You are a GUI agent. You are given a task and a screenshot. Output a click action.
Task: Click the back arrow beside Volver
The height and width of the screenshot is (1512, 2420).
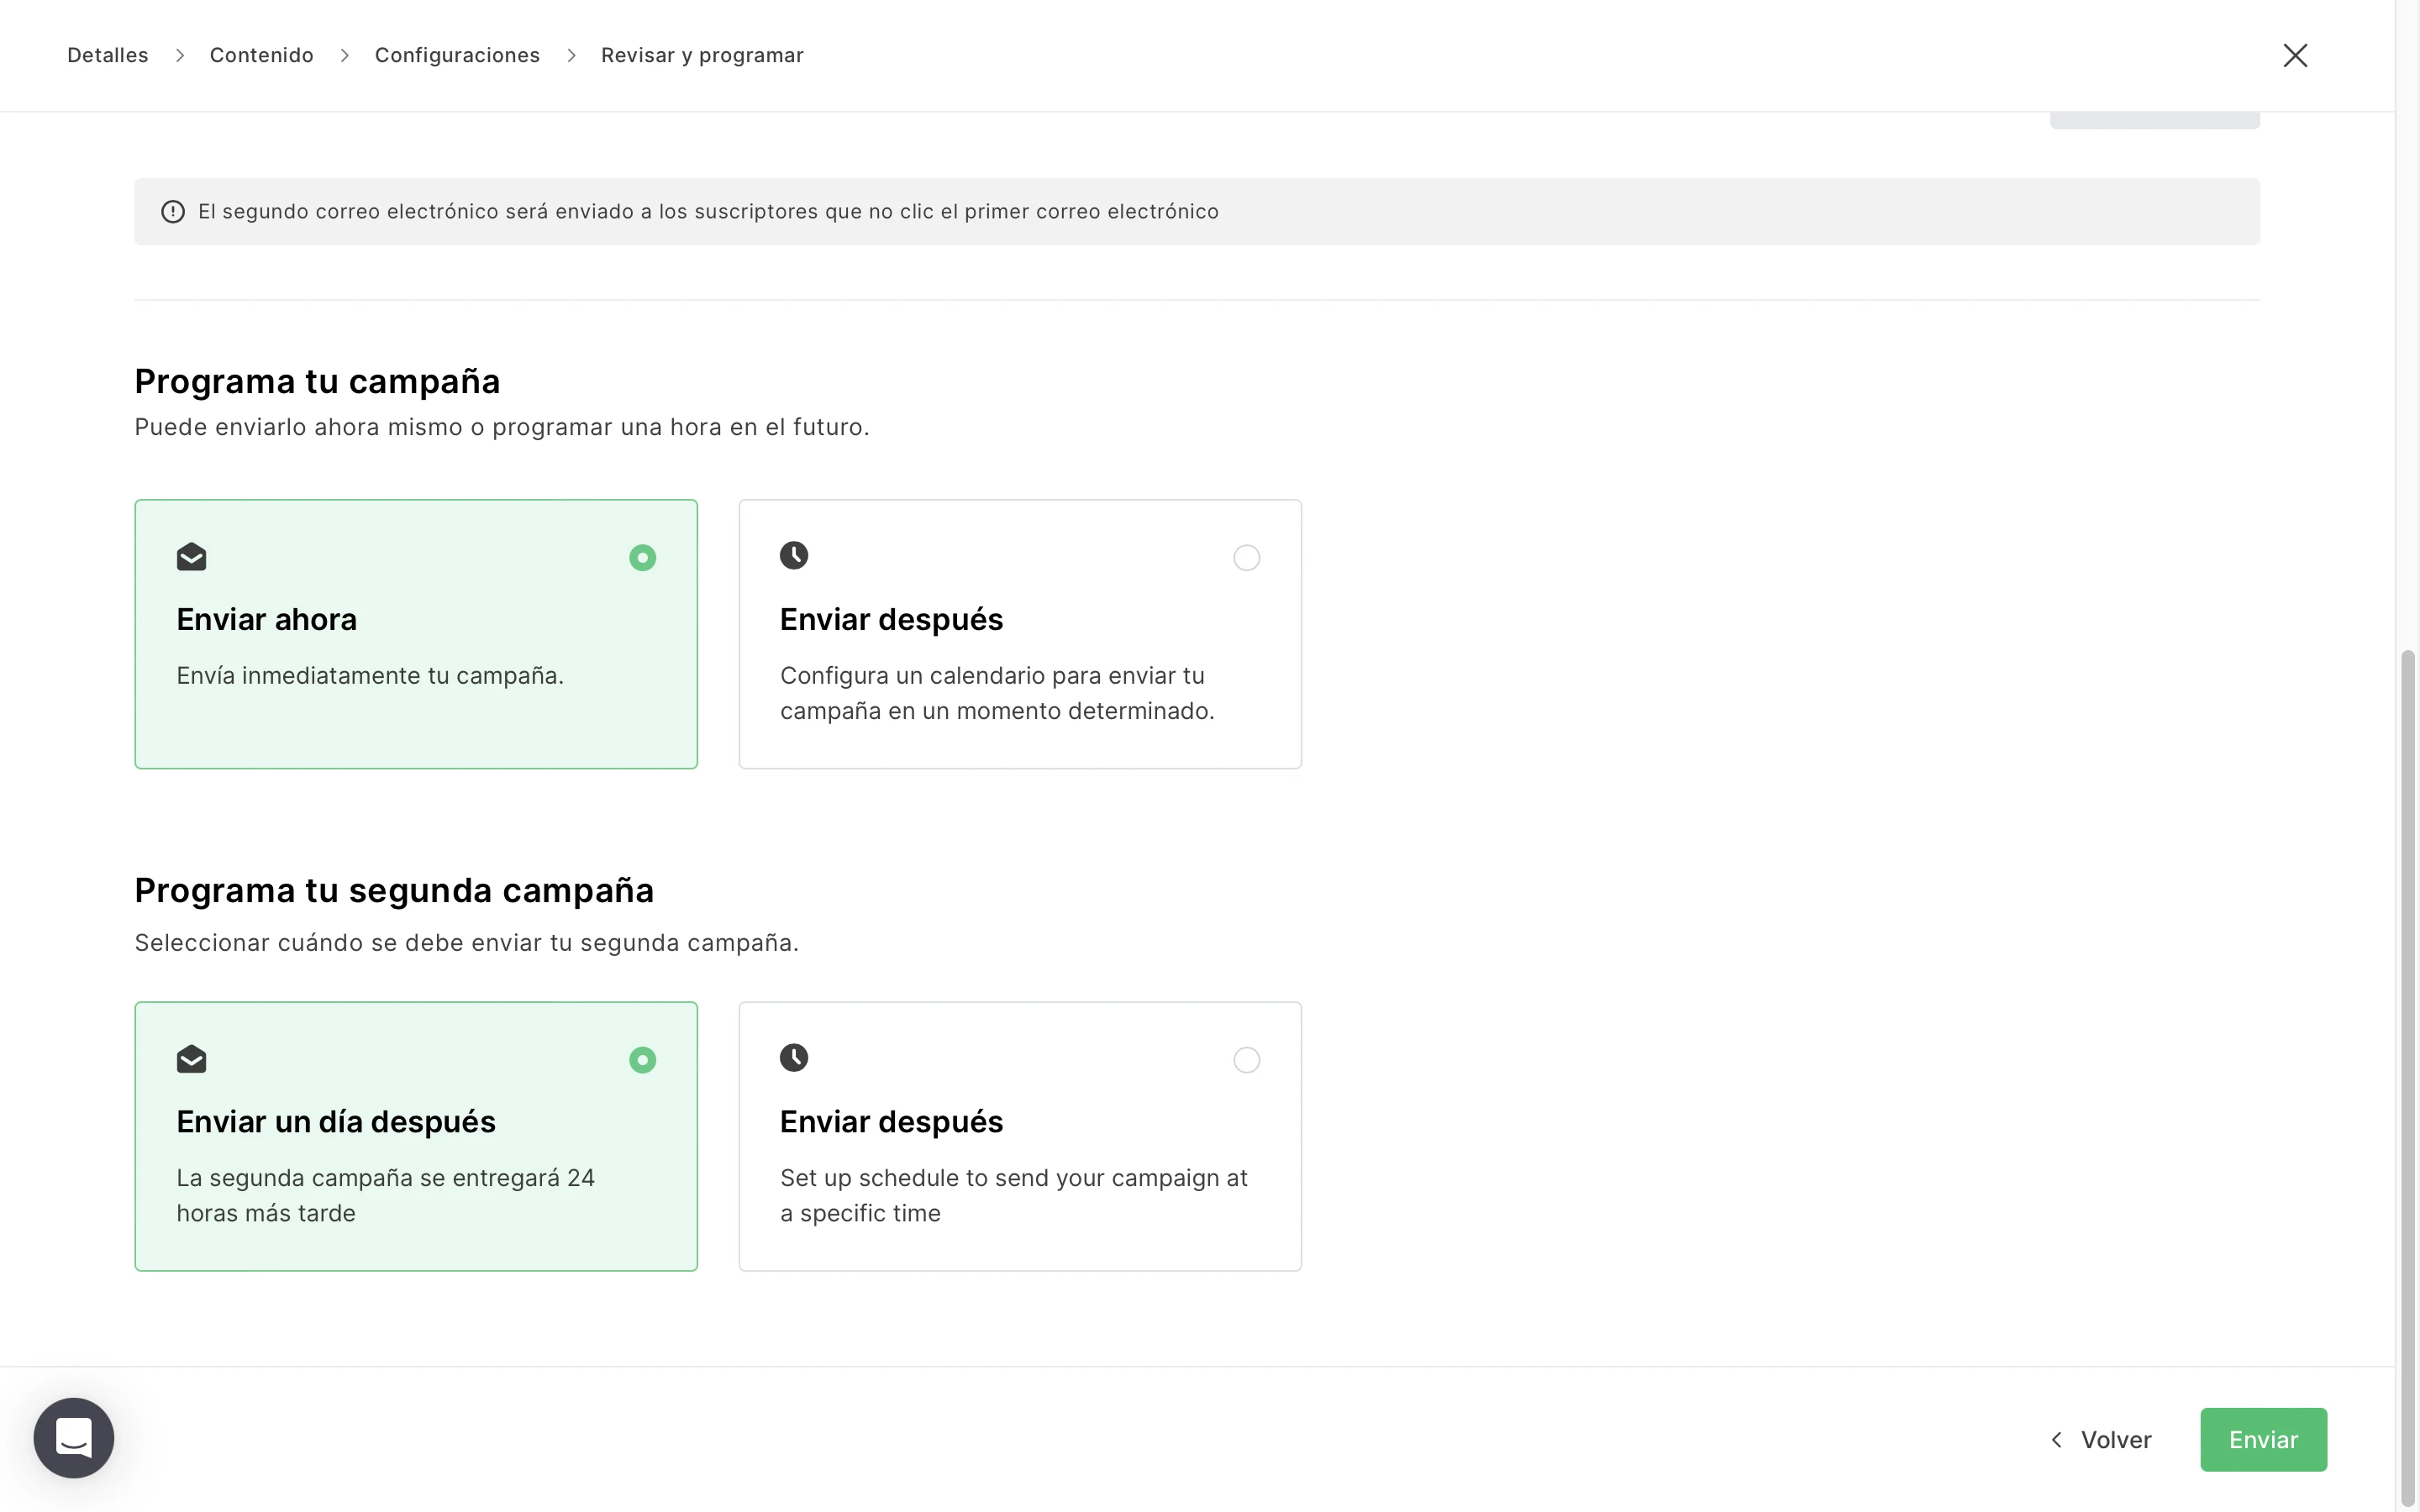pyautogui.click(x=2057, y=1439)
